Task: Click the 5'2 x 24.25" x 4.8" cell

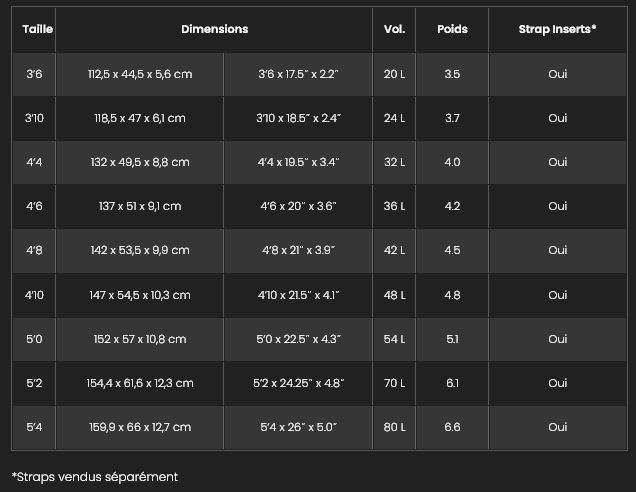Action: (x=298, y=383)
